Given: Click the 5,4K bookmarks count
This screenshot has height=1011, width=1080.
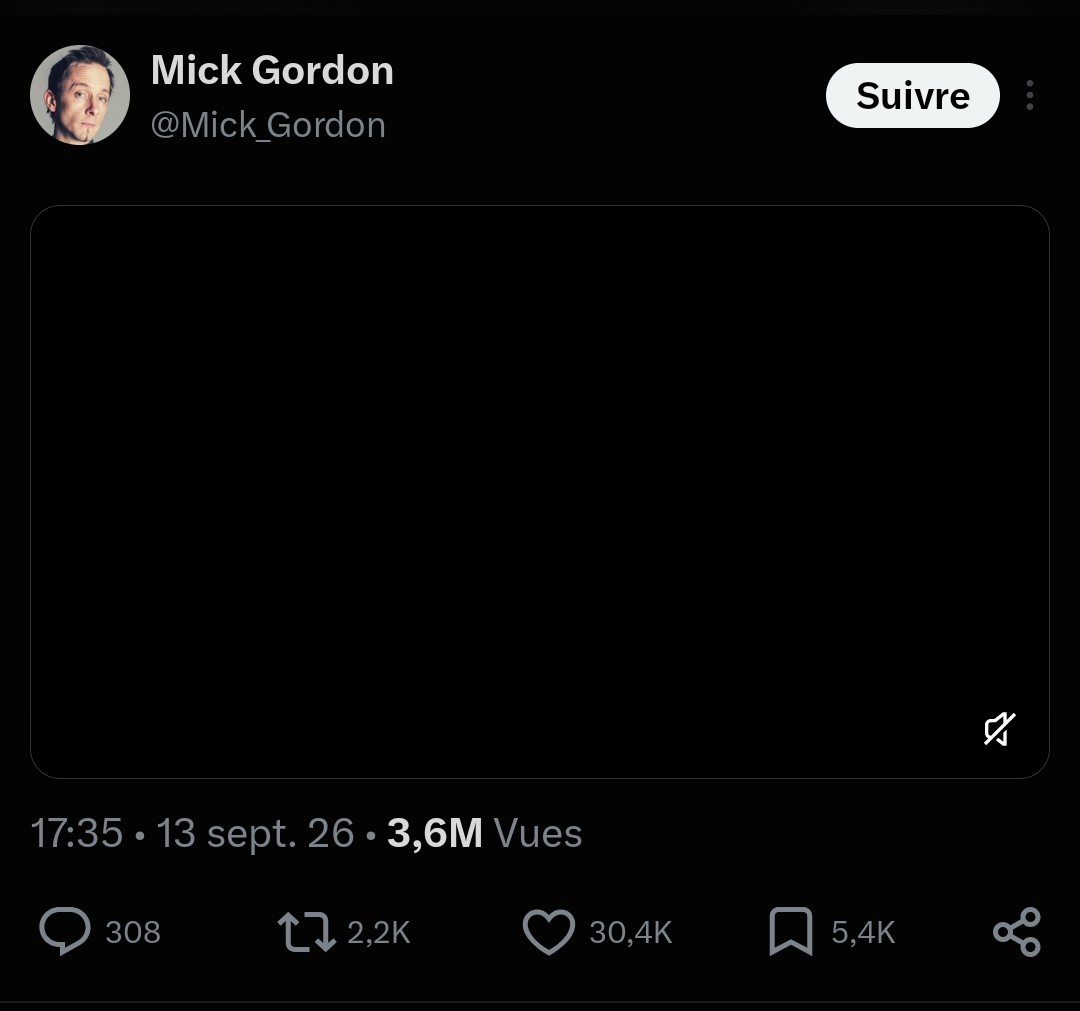Looking at the screenshot, I should (x=863, y=932).
